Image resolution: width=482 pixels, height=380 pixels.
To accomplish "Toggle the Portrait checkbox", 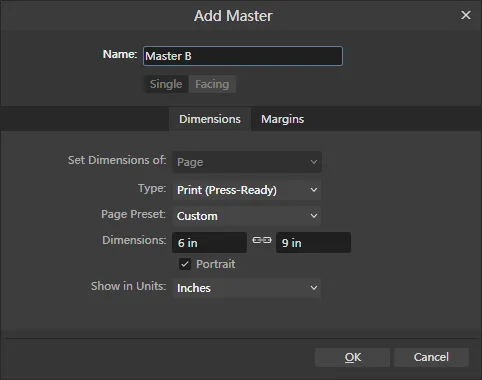I will [185, 264].
